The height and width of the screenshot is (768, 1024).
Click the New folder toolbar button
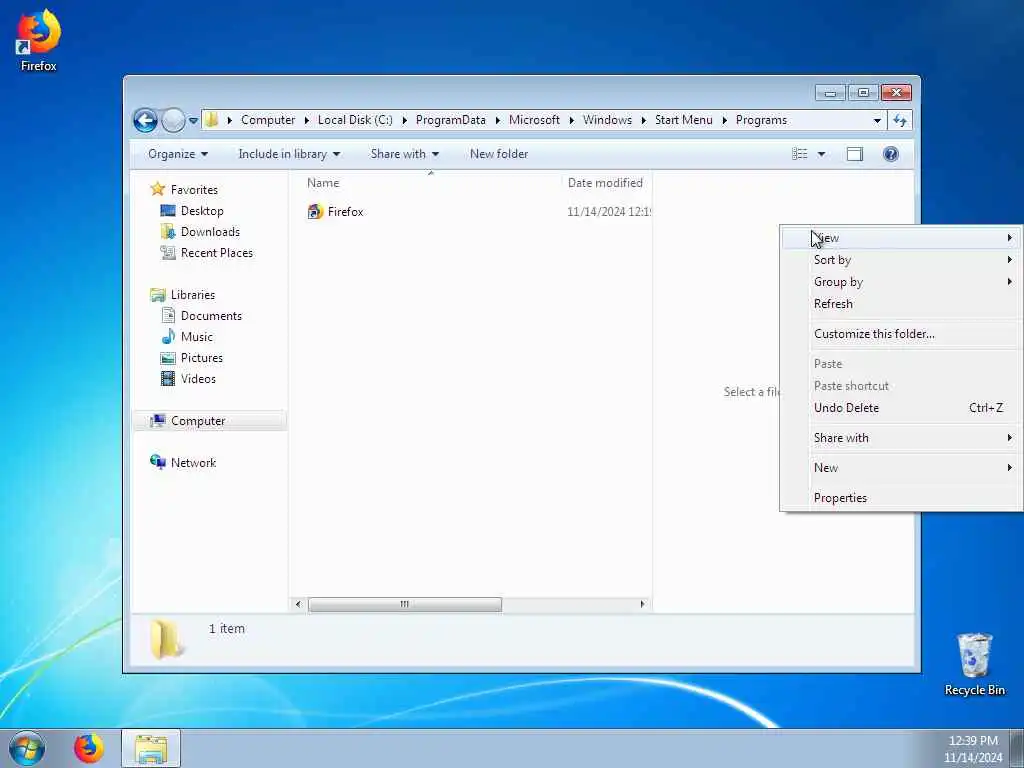point(499,154)
